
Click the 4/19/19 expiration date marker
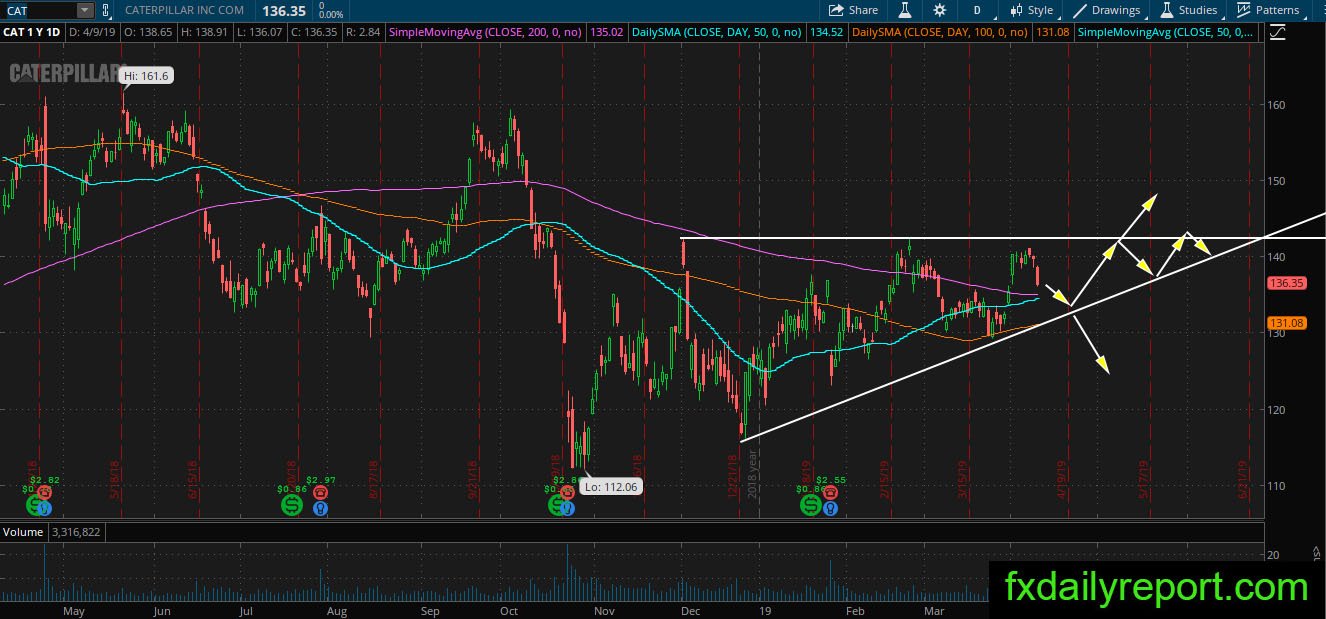point(1062,479)
